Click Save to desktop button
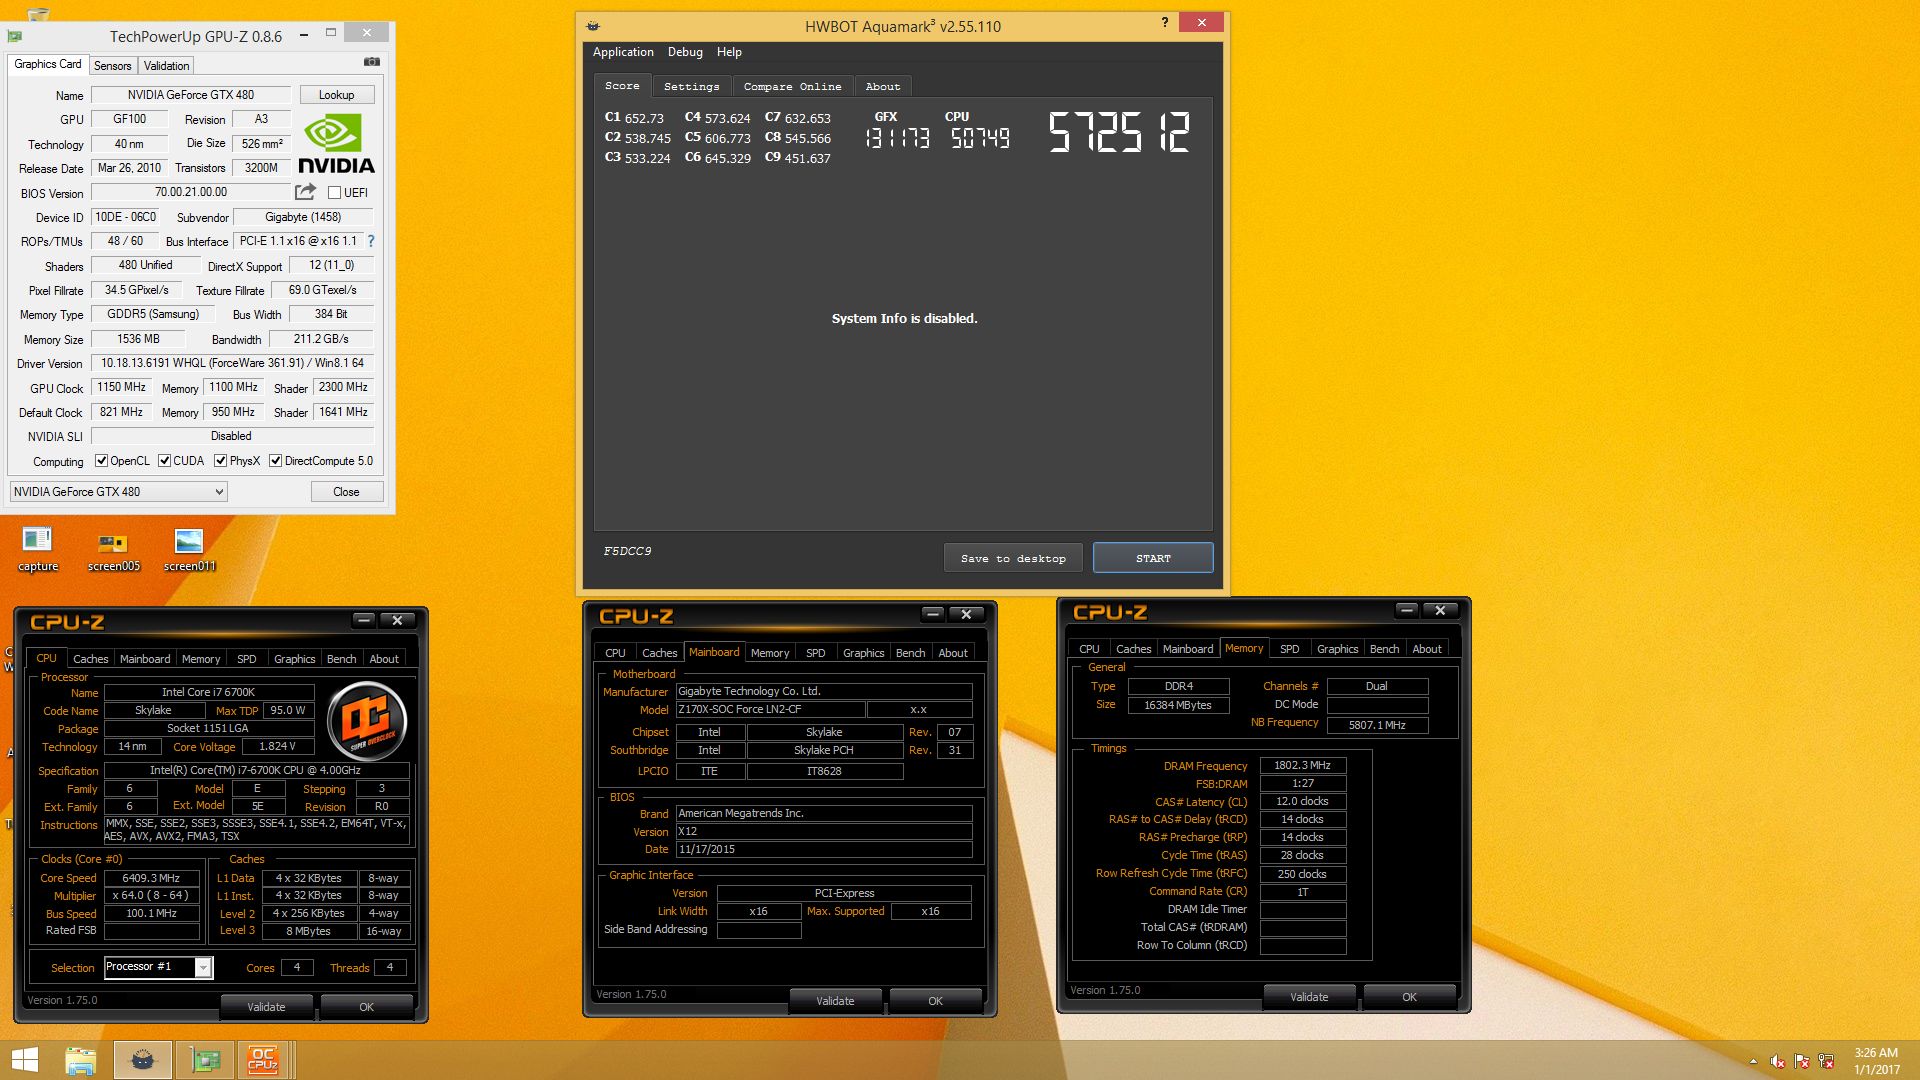1920x1080 pixels. (1013, 558)
